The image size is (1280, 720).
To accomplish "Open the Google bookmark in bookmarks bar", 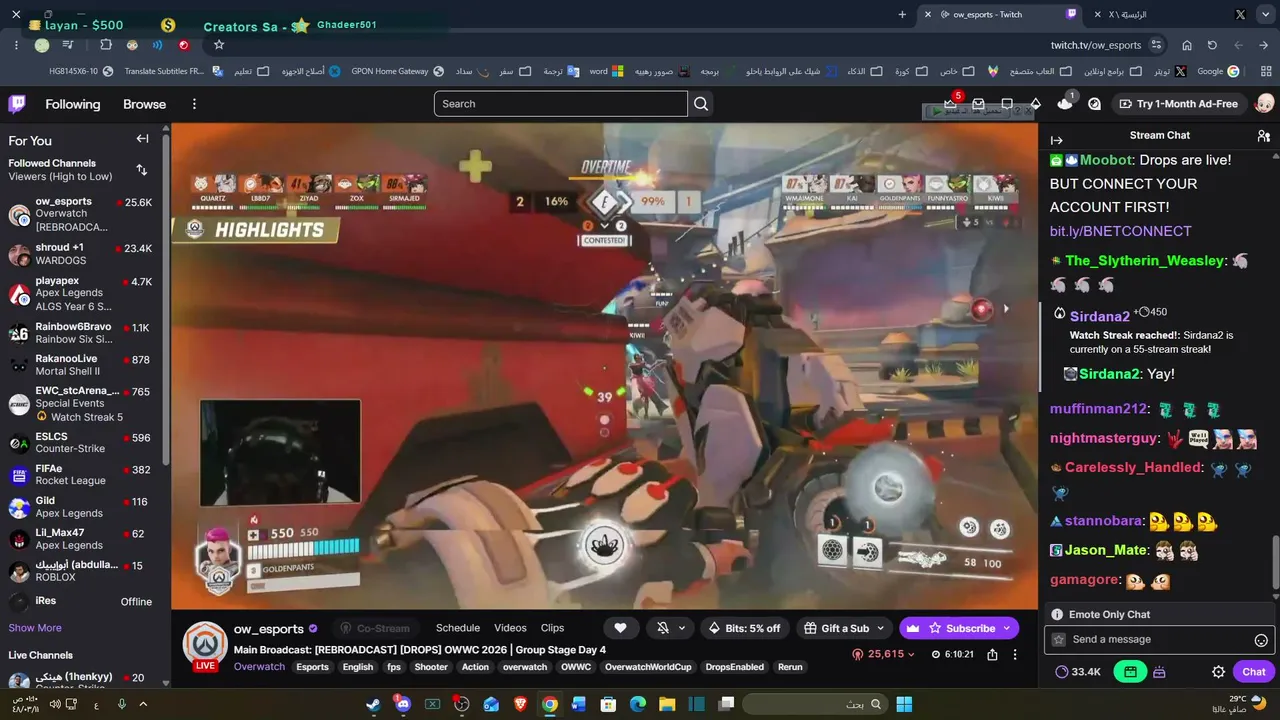I will [x=1218, y=71].
